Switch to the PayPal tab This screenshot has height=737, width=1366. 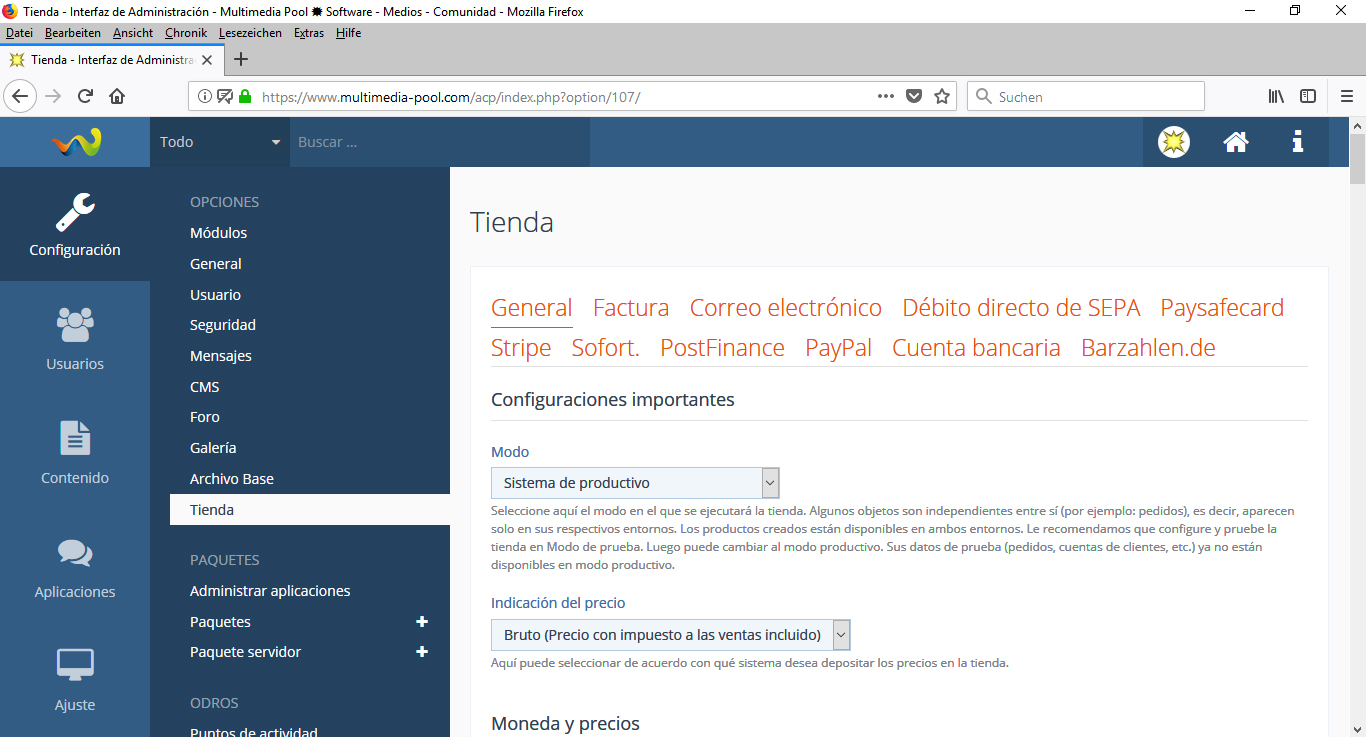tap(838, 348)
